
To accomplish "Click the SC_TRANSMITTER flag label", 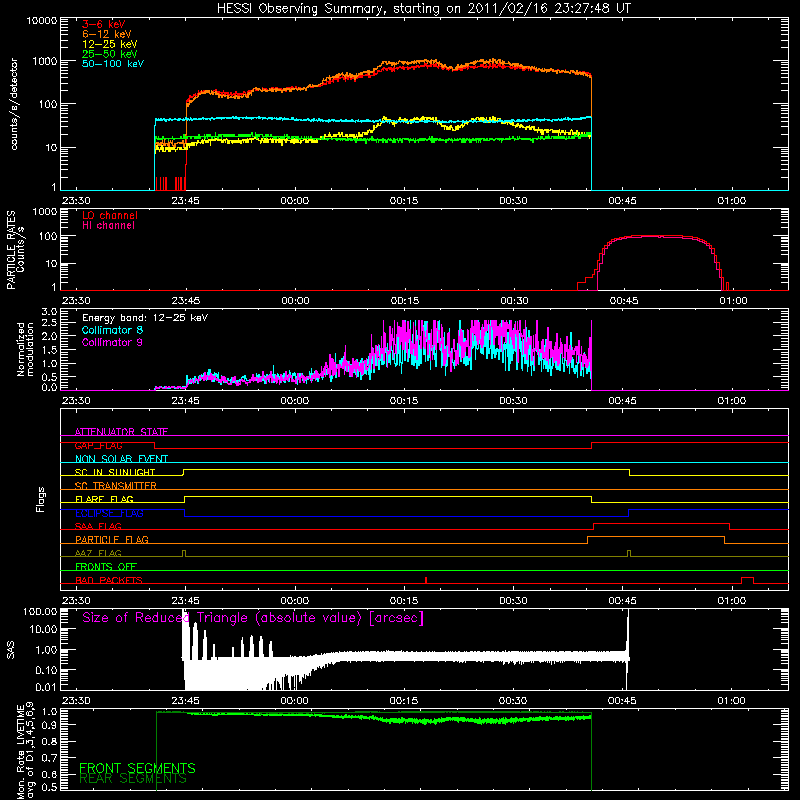I will pyautogui.click(x=115, y=486).
